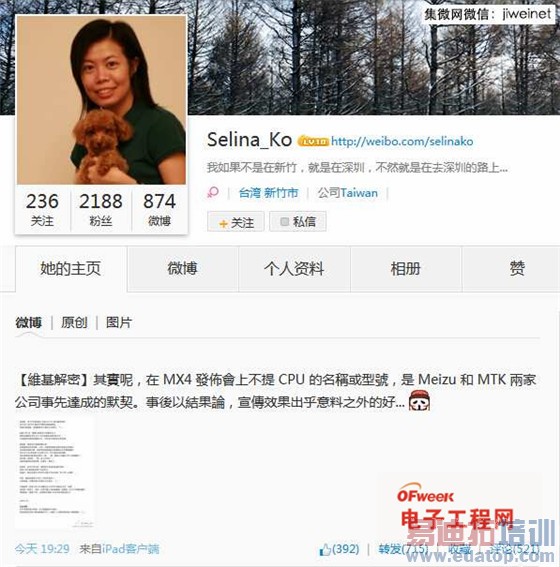
Task: Click the 台湾 新竹市 location link
Action: [269, 193]
